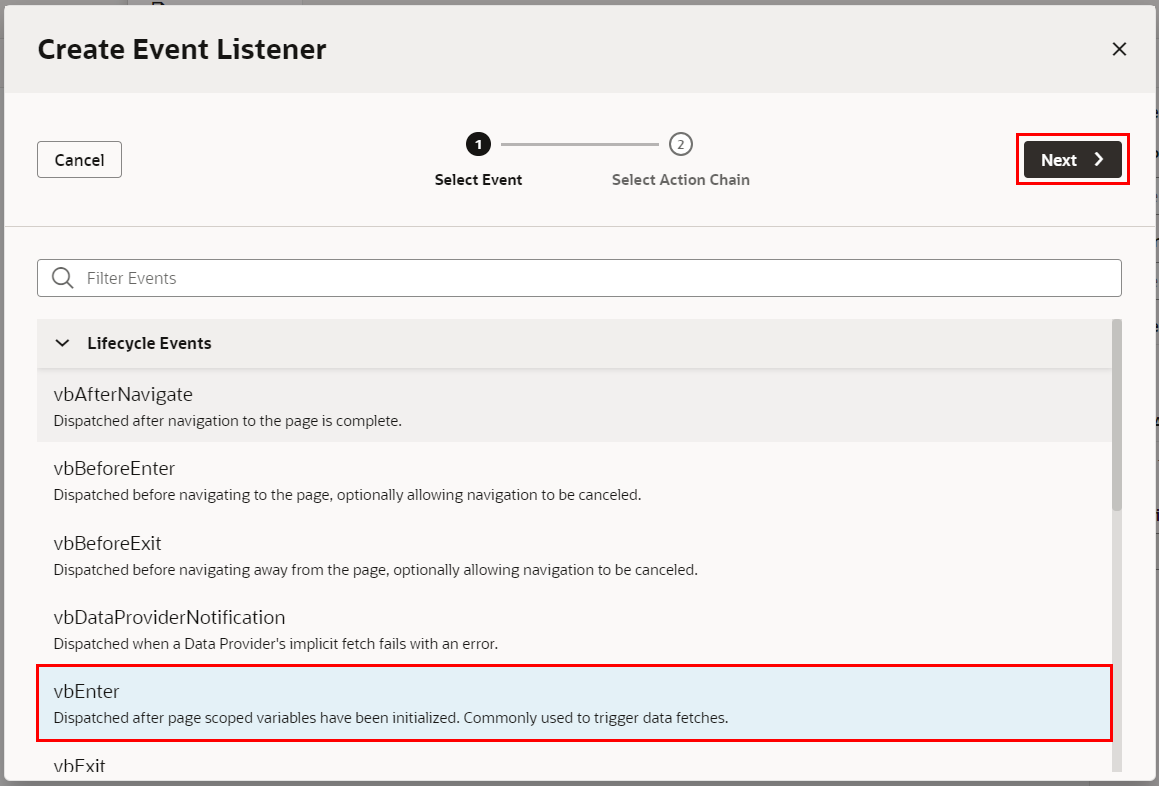Collapse the Lifecycle Events section chevron
This screenshot has height=786, width=1159.
point(63,343)
